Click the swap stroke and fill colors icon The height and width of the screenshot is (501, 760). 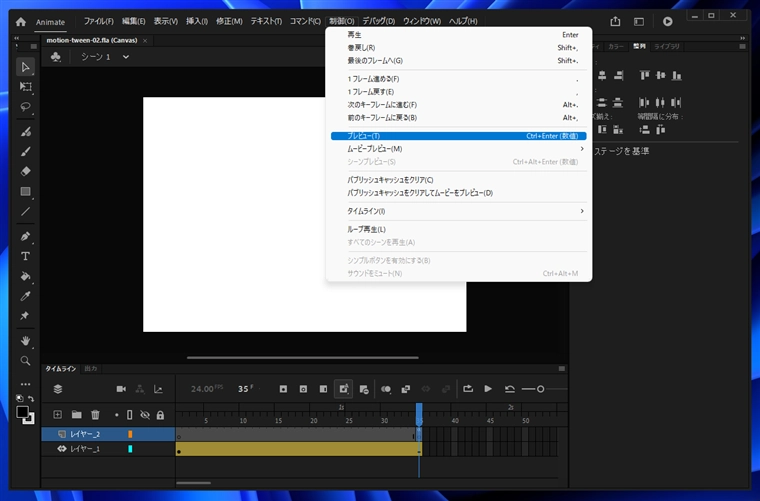tap(31, 399)
